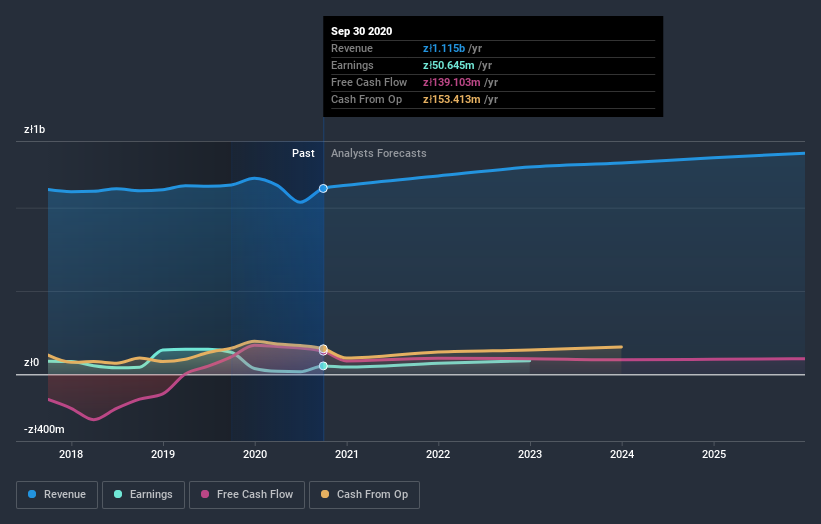Toggle the Cash From Op legend button
The width and height of the screenshot is (821, 524).
(364, 495)
